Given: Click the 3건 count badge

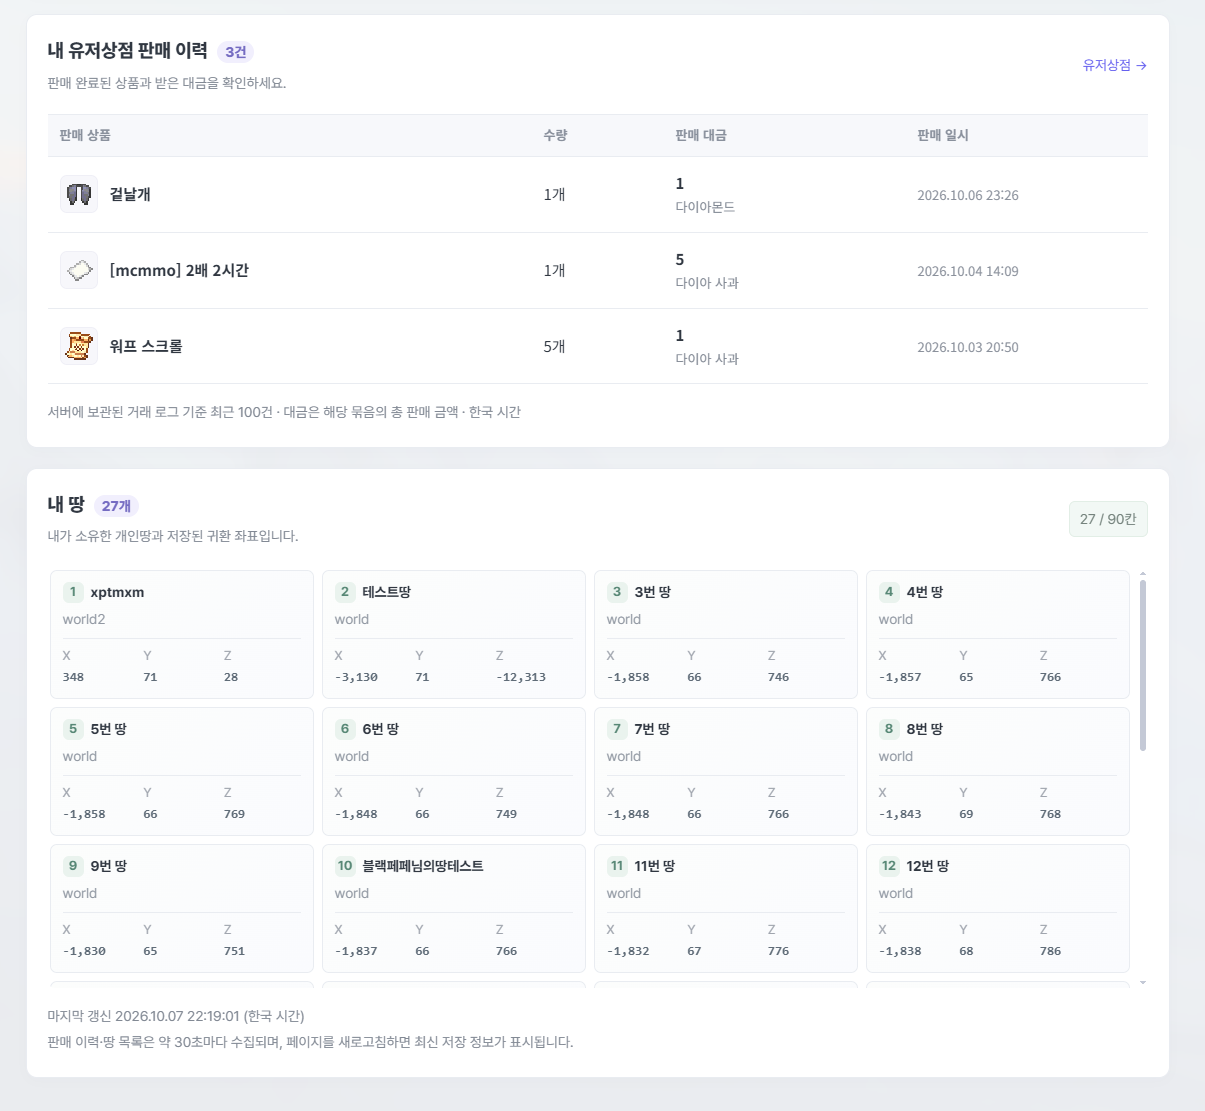Looking at the screenshot, I should pos(236,52).
